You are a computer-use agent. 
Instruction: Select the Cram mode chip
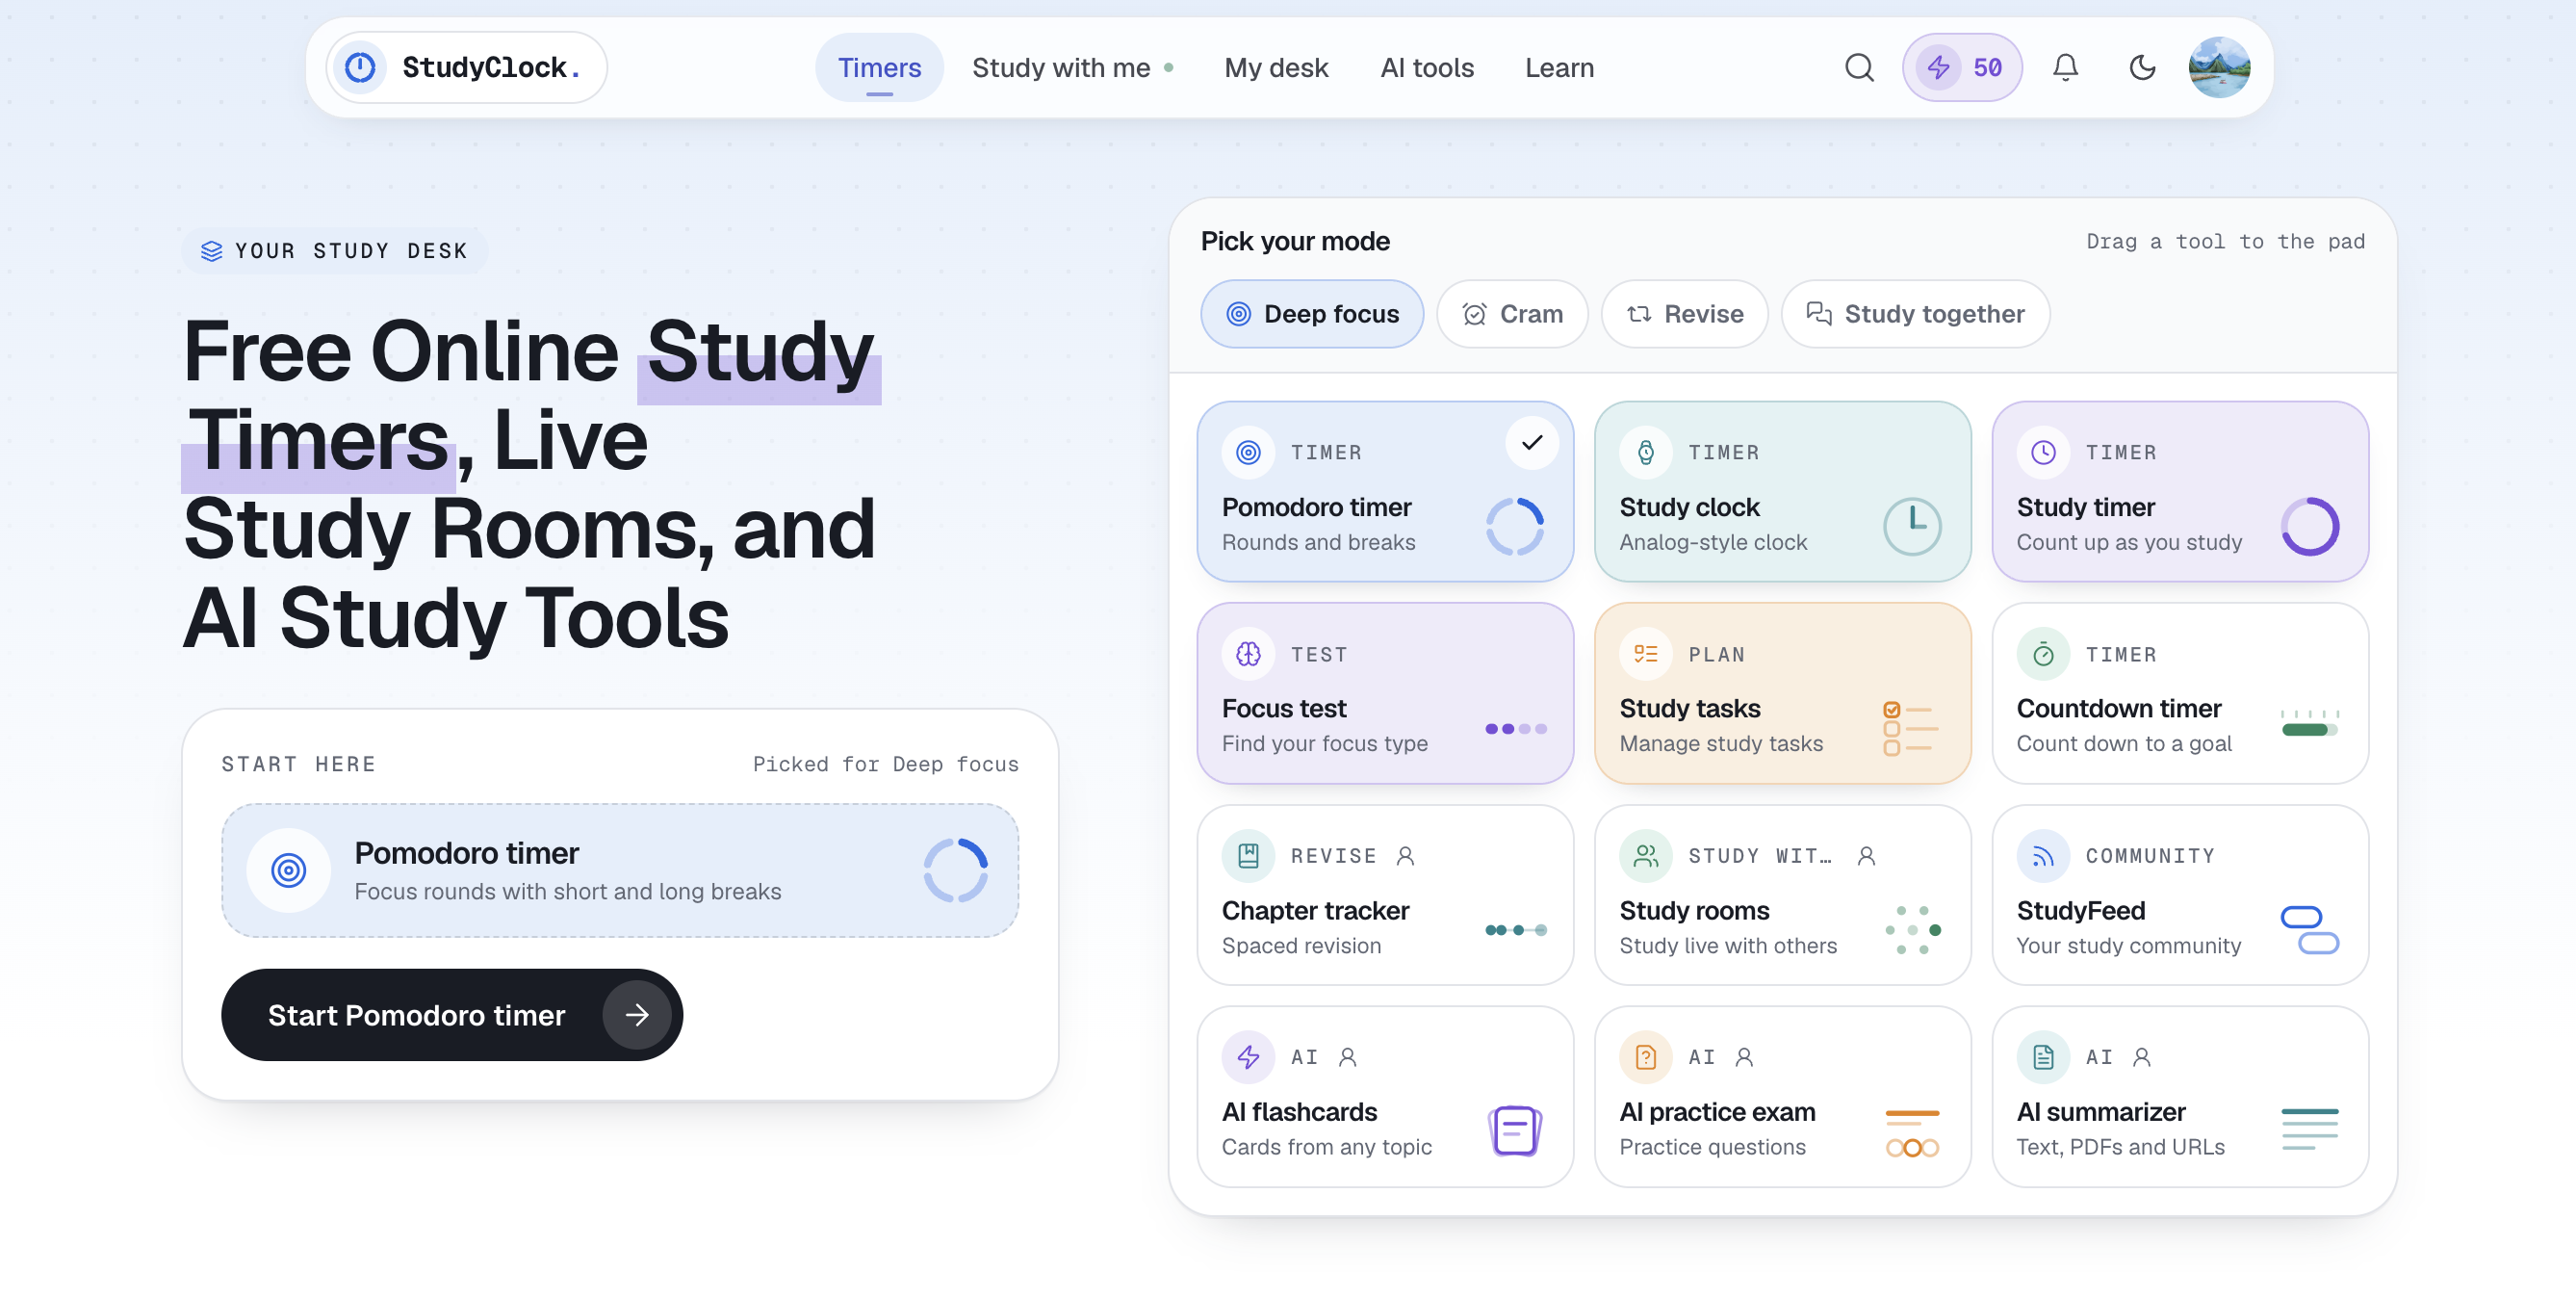click(1512, 314)
